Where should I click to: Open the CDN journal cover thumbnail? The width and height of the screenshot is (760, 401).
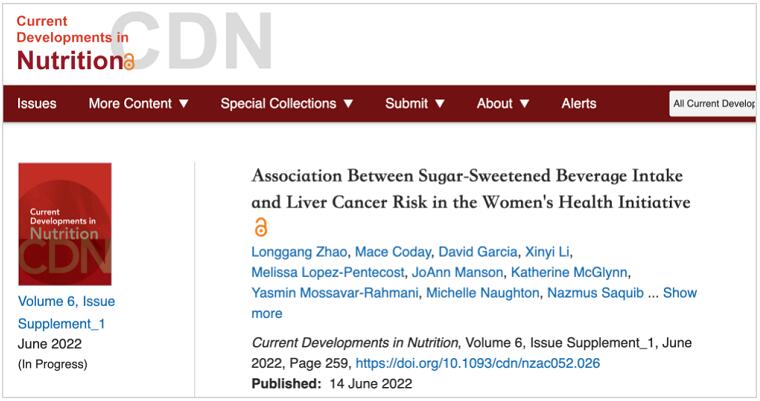coord(65,224)
